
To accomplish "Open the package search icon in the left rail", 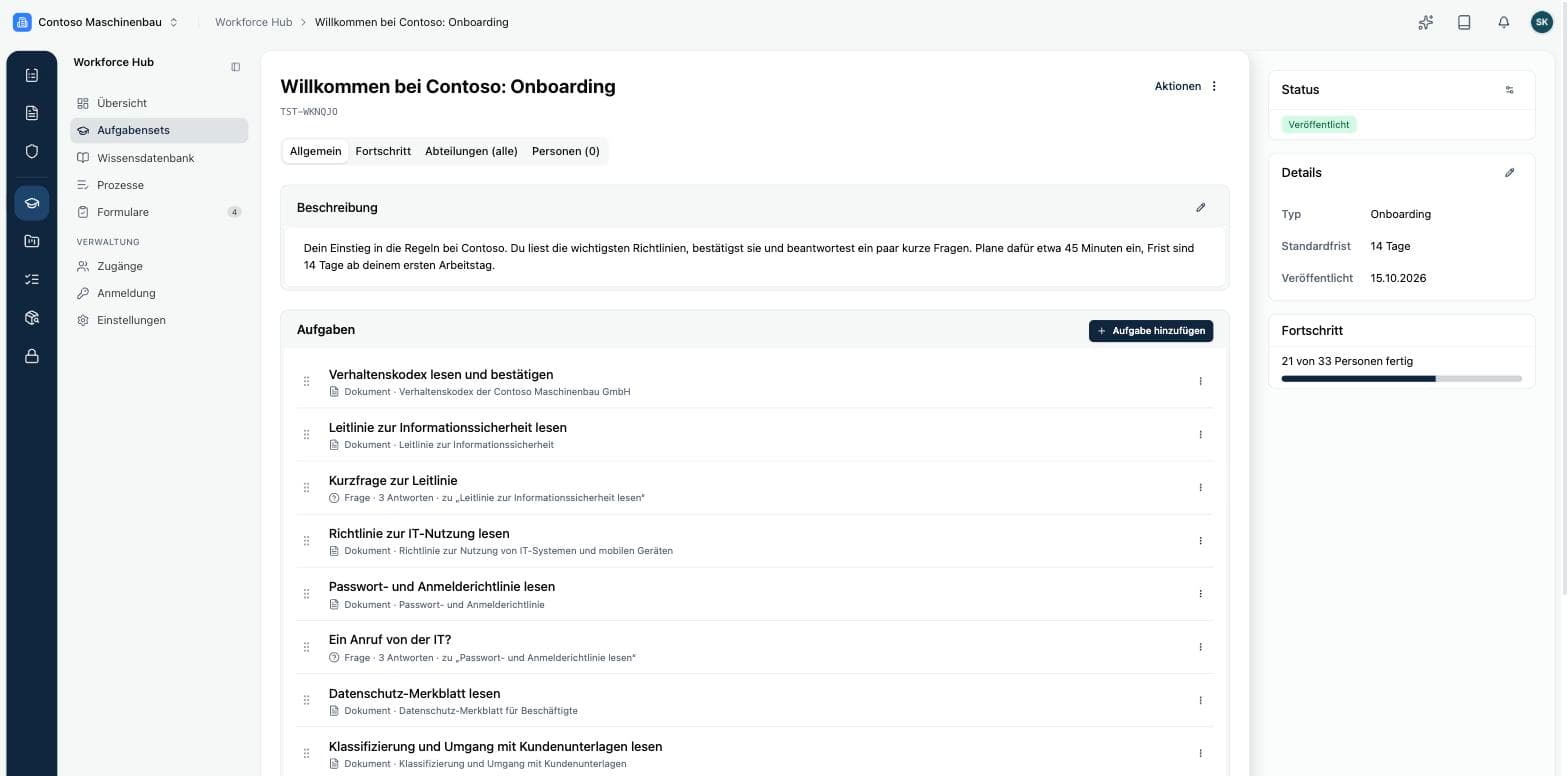I will click(32, 318).
